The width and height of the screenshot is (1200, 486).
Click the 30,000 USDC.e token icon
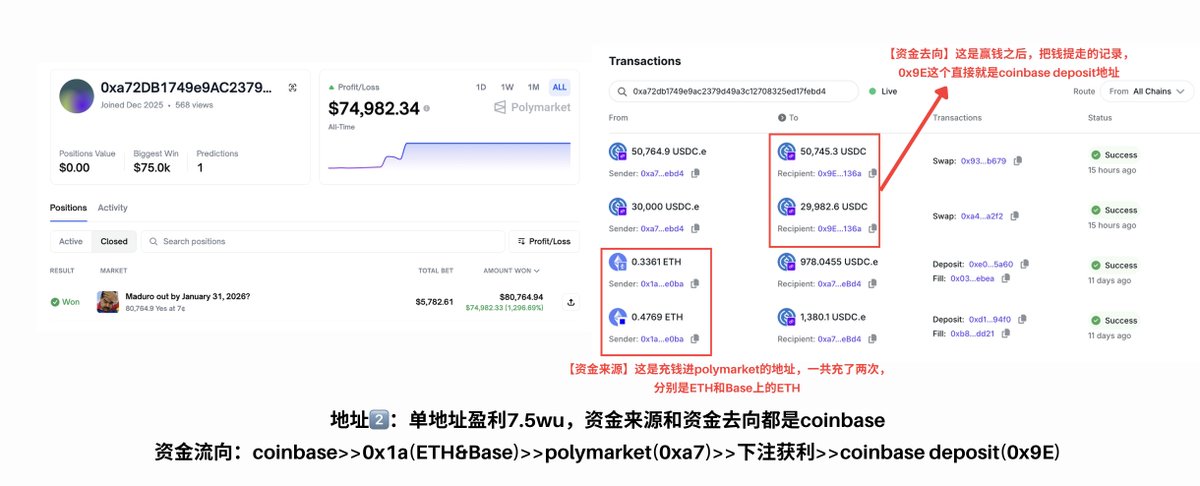pyautogui.click(x=618, y=207)
